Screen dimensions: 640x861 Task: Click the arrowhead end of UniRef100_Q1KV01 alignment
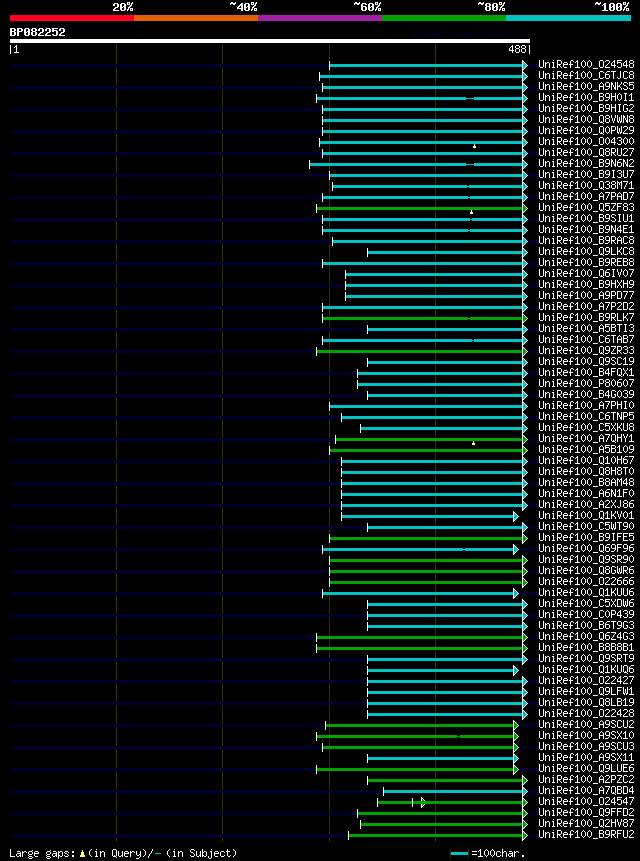click(x=516, y=516)
